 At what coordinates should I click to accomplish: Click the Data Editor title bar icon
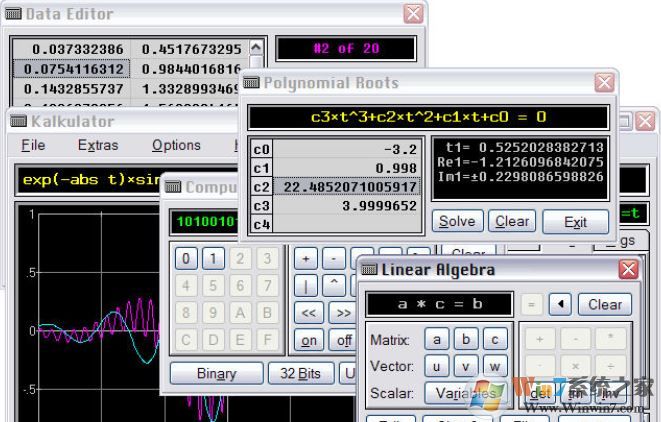pyautogui.click(x=13, y=14)
